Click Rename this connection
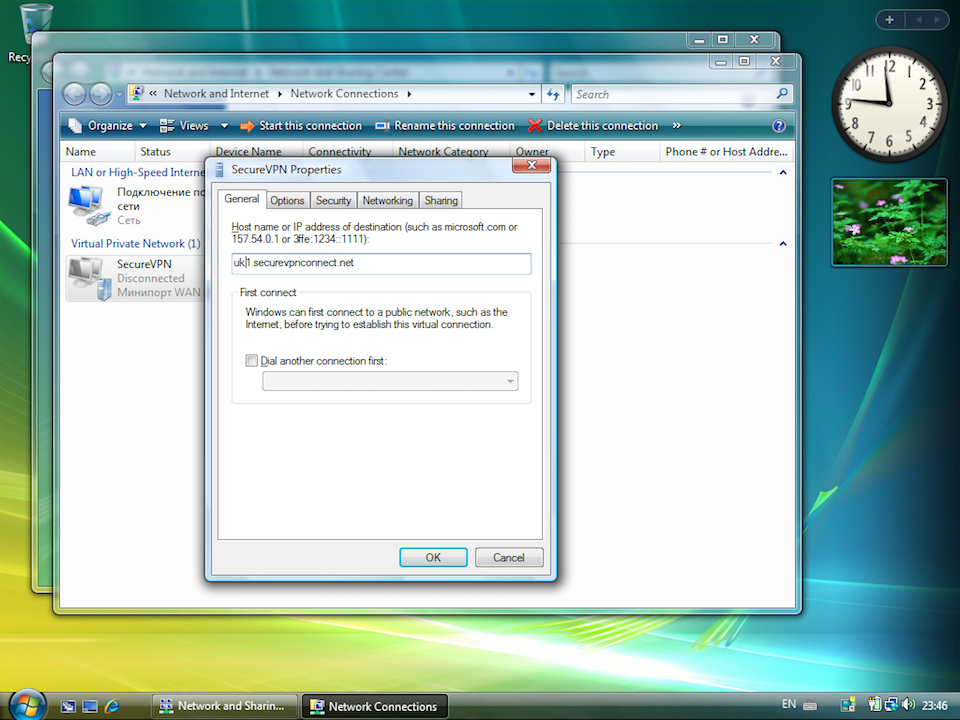Screen dimensions: 960x720 pos(445,126)
